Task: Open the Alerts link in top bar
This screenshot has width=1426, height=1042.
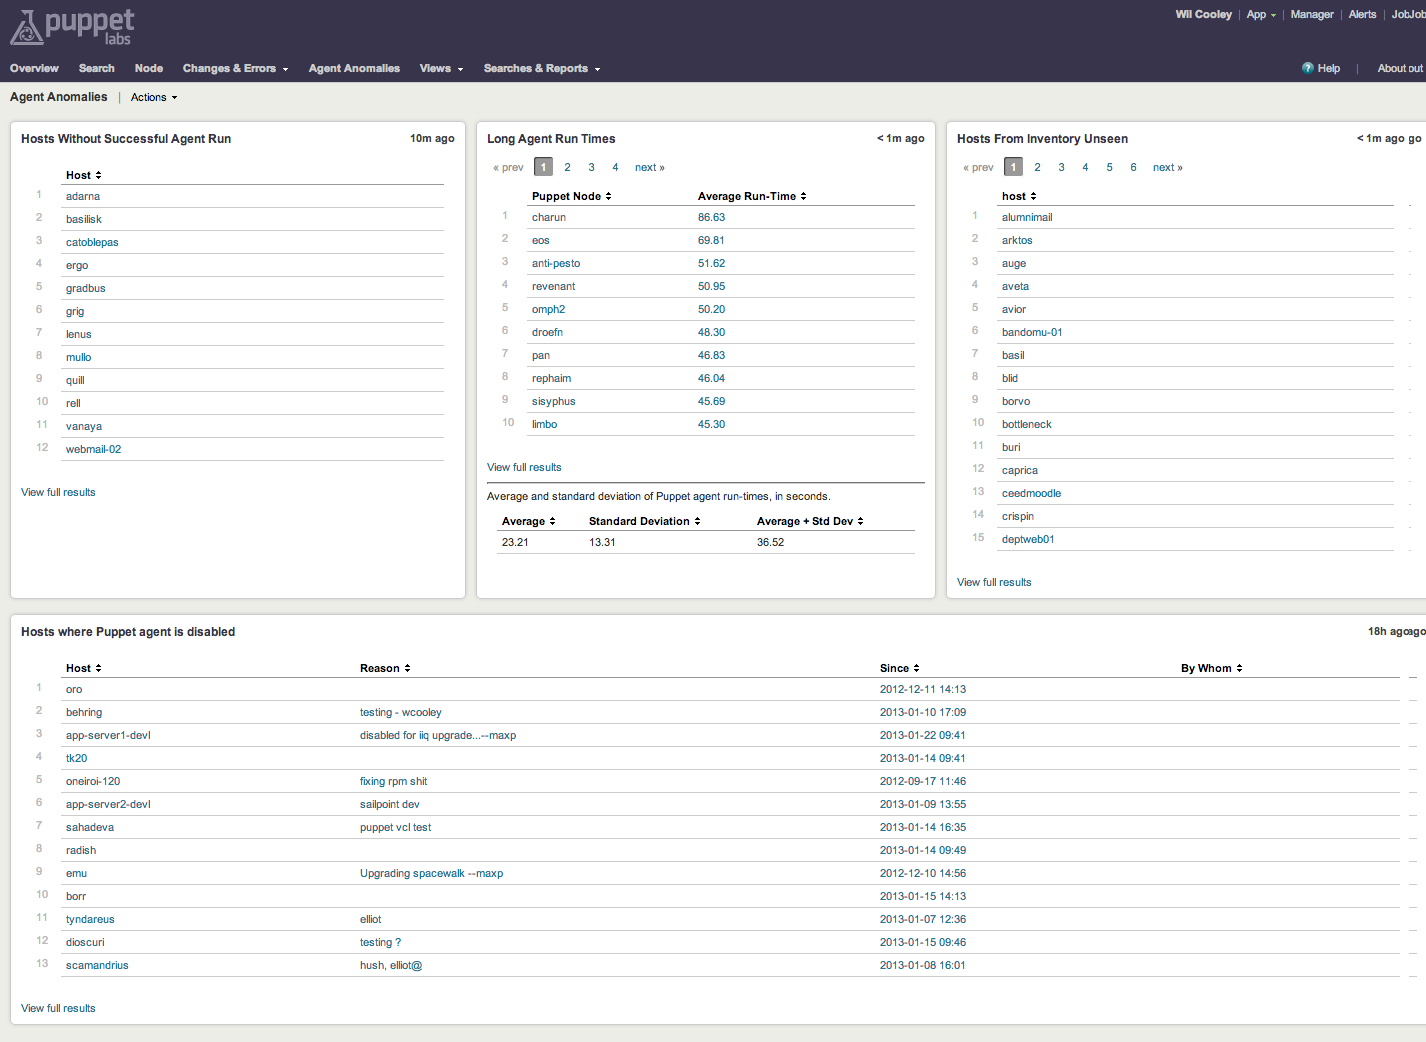Action: 1362,14
